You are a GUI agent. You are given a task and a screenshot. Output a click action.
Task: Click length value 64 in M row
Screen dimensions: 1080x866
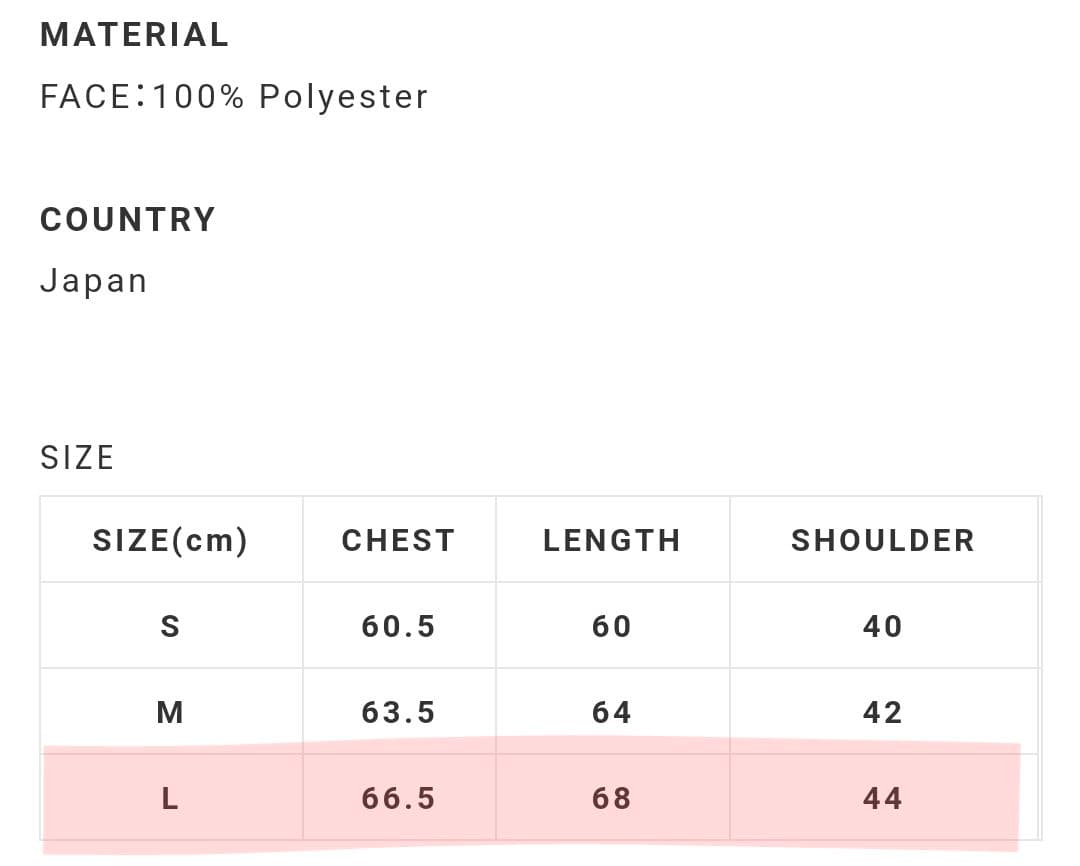[x=612, y=713]
